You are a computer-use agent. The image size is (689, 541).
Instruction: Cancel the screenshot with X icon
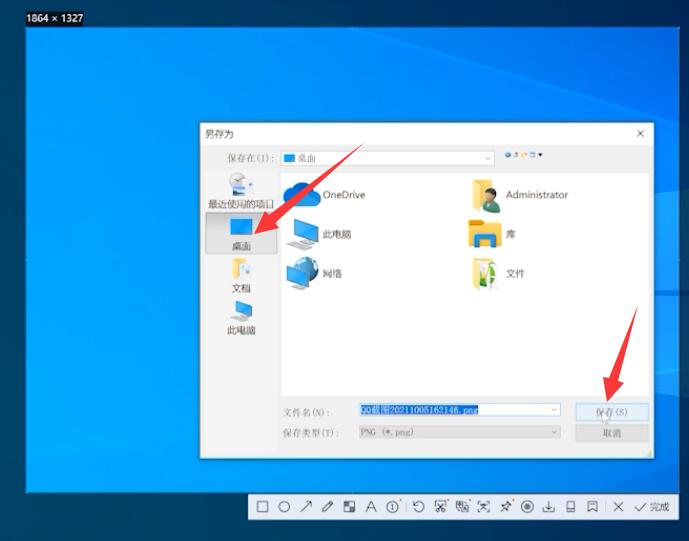tap(618, 507)
